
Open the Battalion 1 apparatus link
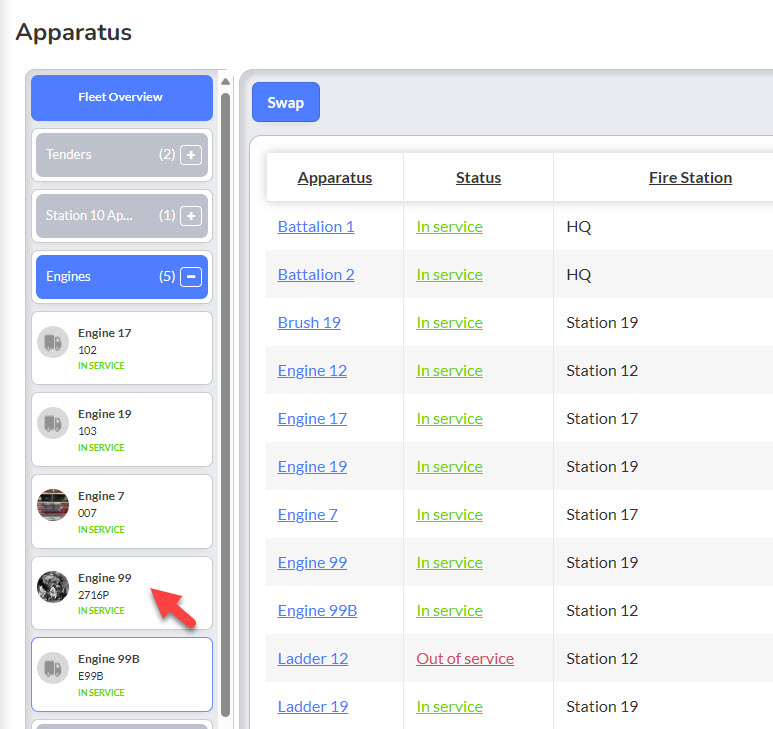(x=316, y=227)
